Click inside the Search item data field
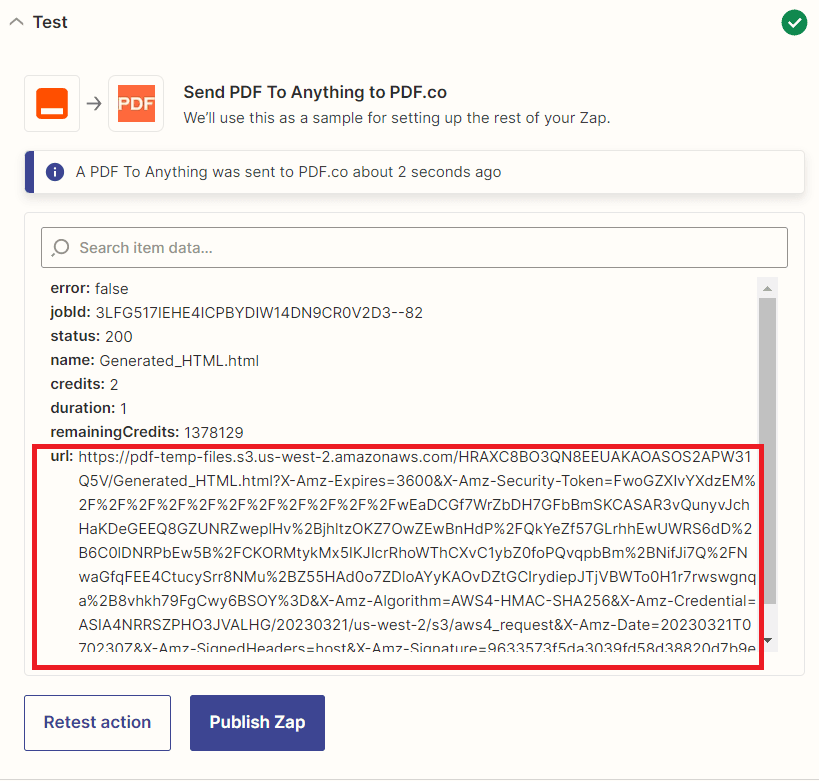Viewport: 819px width, 781px height. 300,247
